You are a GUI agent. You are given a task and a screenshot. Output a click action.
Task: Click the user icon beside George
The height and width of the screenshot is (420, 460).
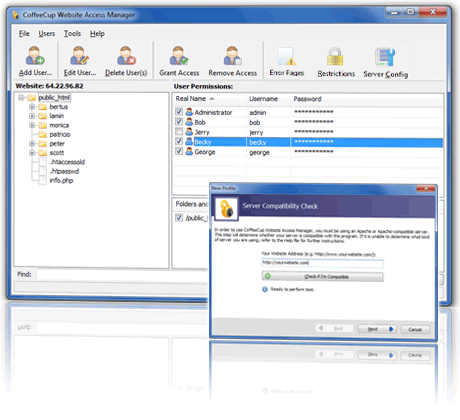coord(189,151)
